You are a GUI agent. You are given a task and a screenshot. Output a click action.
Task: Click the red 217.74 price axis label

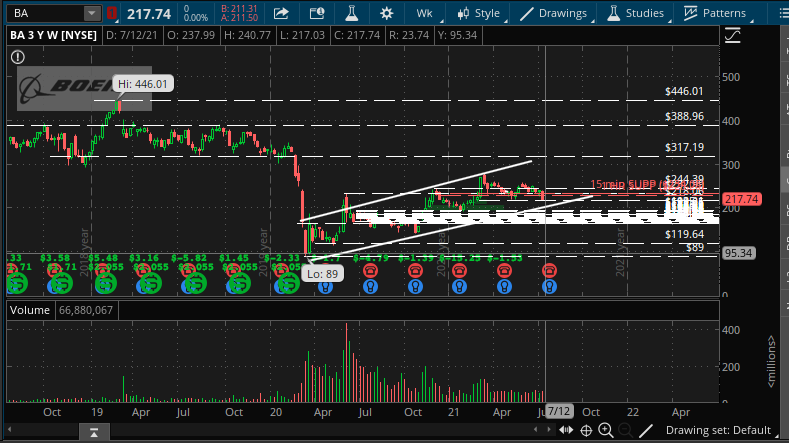pos(742,199)
